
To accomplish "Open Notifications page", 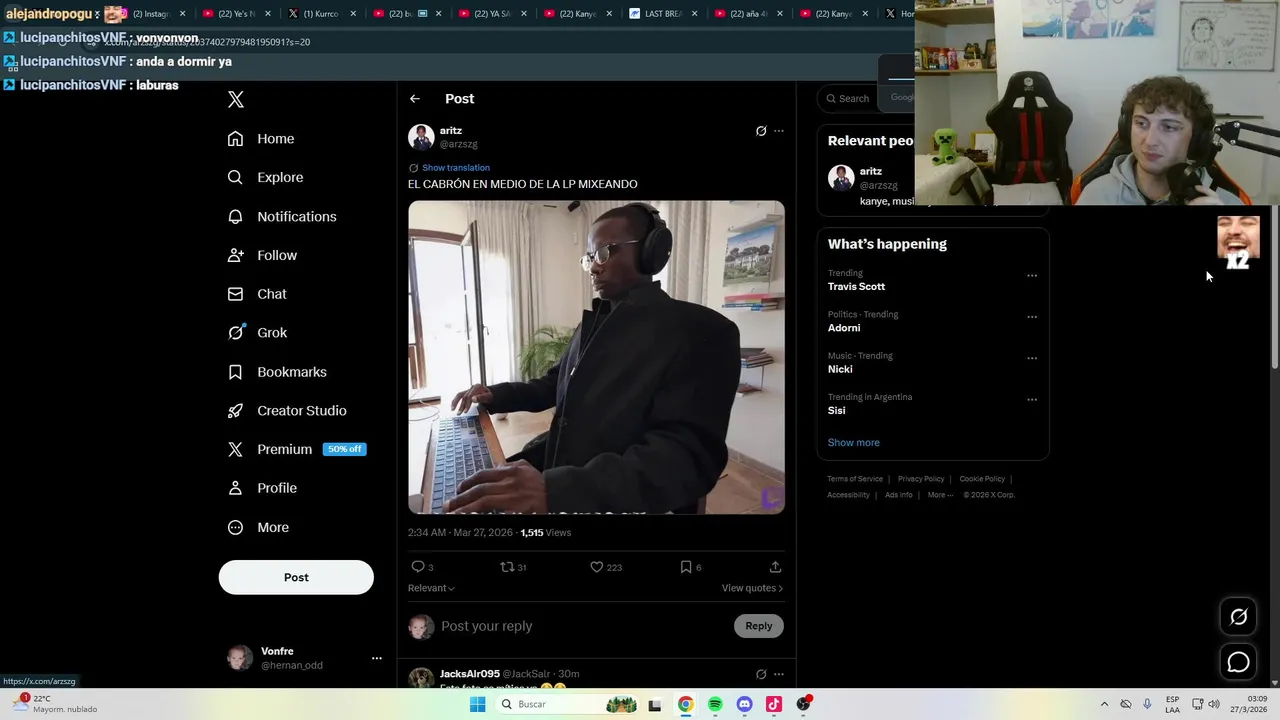I will (x=282, y=216).
